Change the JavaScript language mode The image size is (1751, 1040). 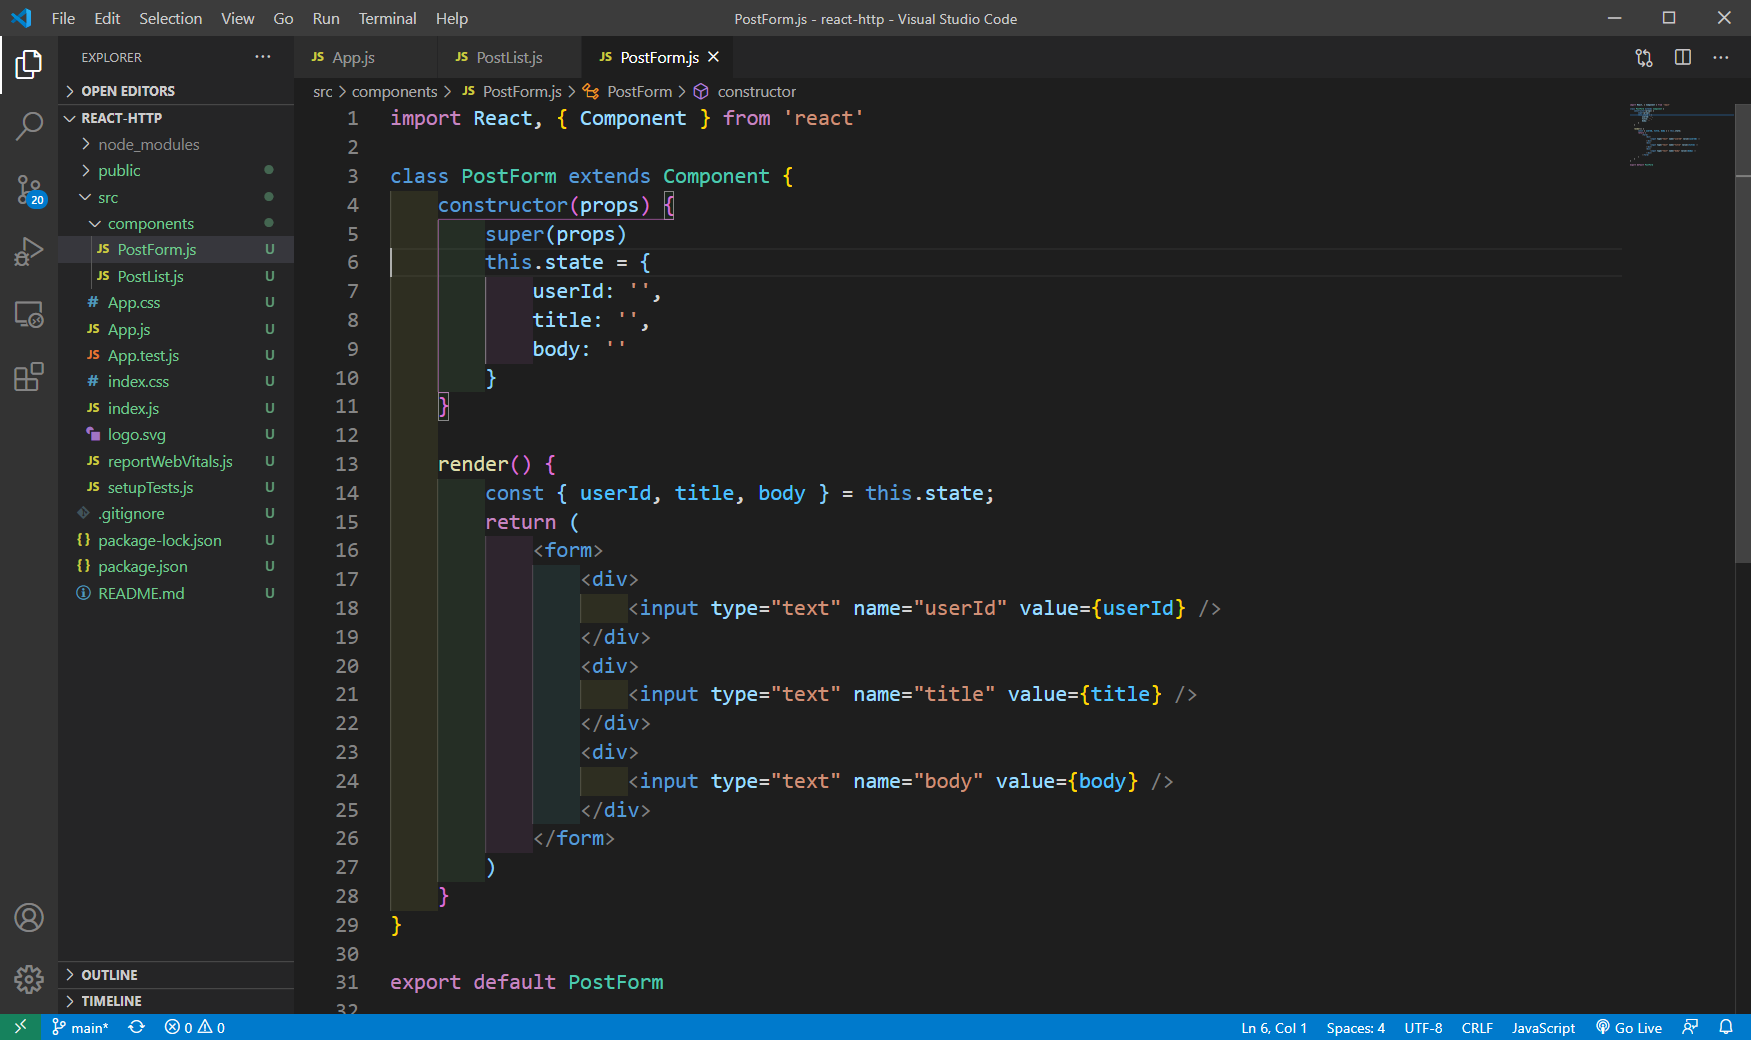(1543, 1027)
